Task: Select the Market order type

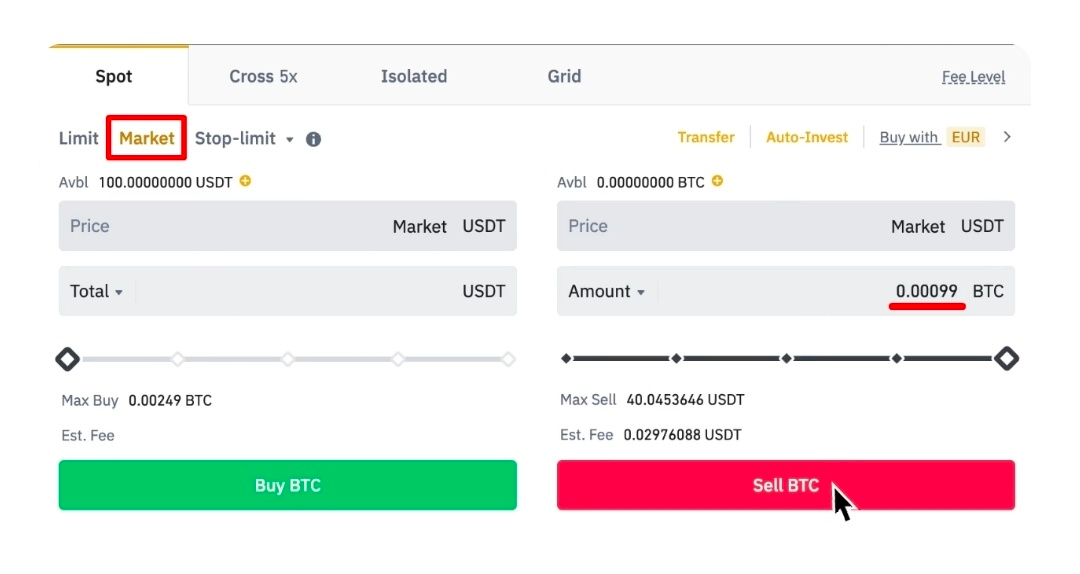Action: pyautogui.click(x=147, y=139)
